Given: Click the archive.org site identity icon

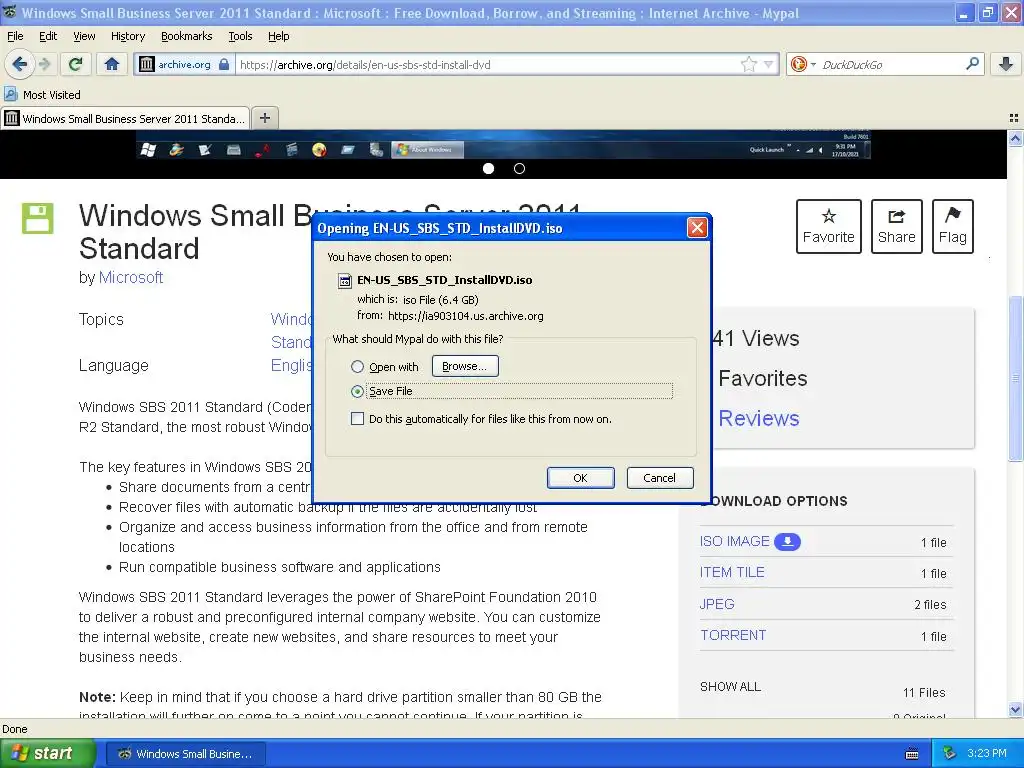Looking at the screenshot, I should [x=147, y=64].
